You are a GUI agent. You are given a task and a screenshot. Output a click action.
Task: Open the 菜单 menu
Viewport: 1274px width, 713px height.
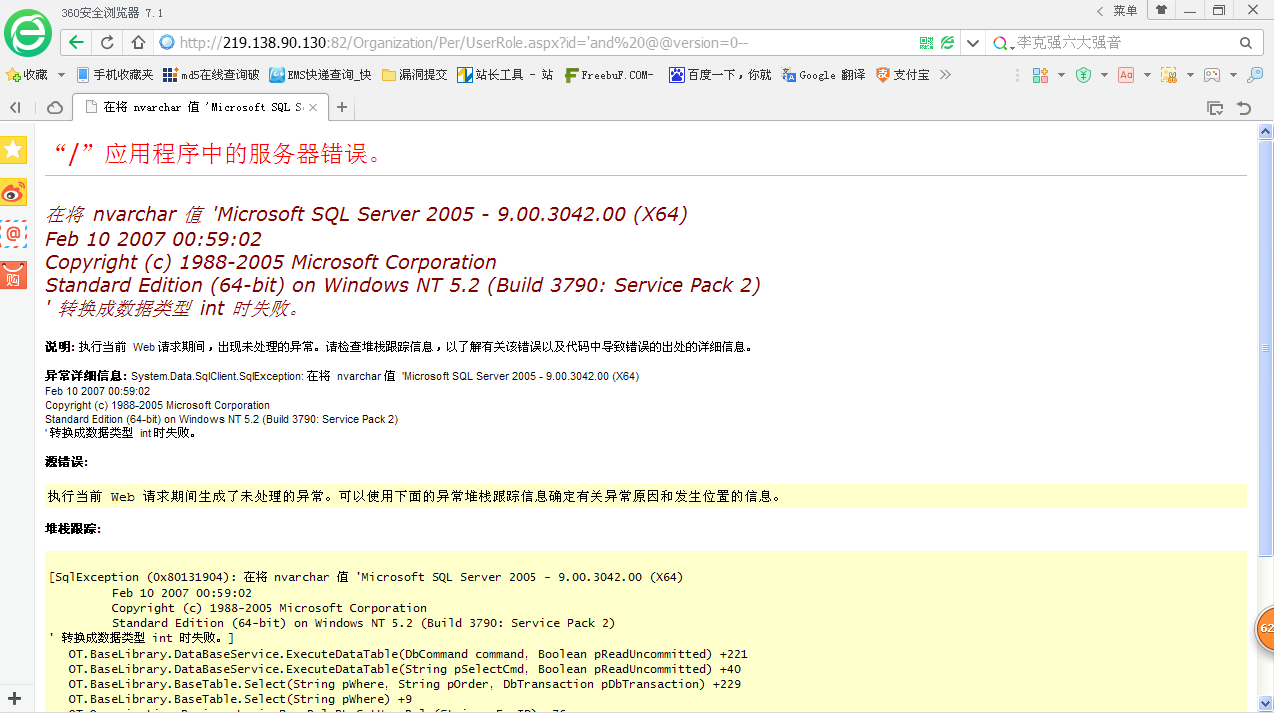click(x=1125, y=11)
